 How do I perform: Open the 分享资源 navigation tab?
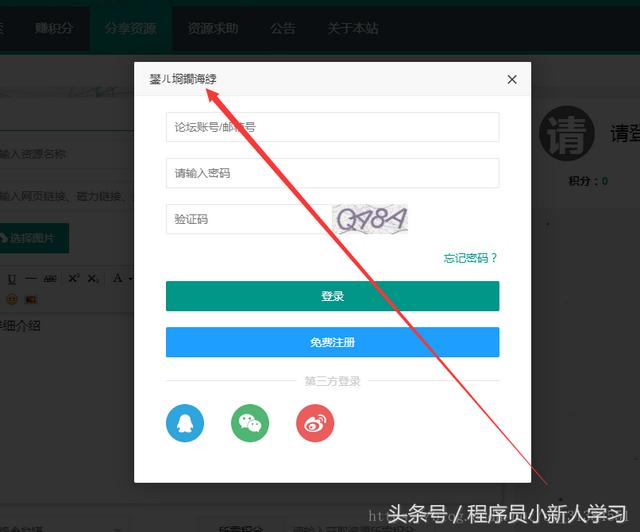coord(131,28)
